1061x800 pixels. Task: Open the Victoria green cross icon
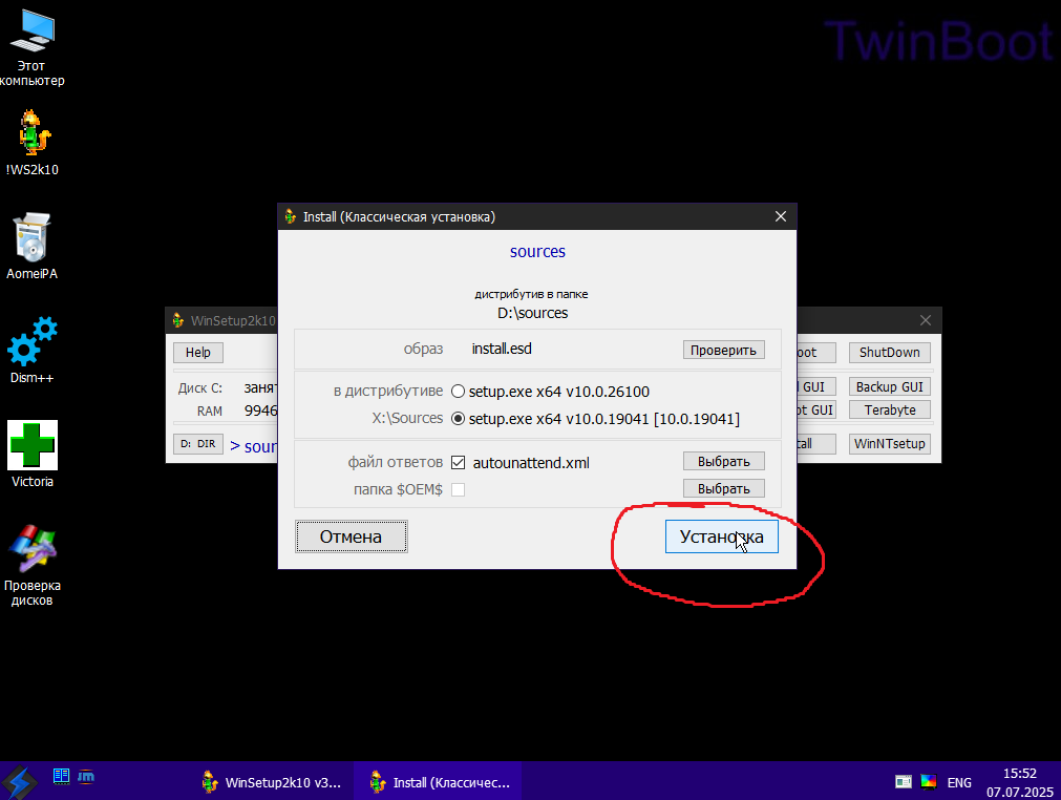coord(32,445)
